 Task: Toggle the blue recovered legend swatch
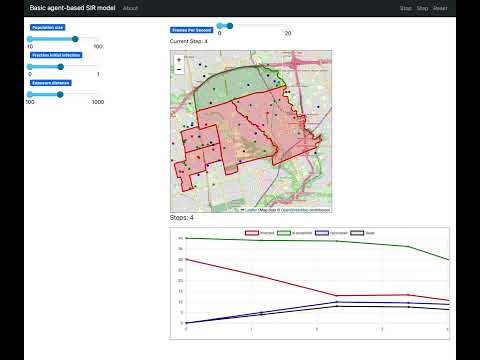pyautogui.click(x=322, y=233)
